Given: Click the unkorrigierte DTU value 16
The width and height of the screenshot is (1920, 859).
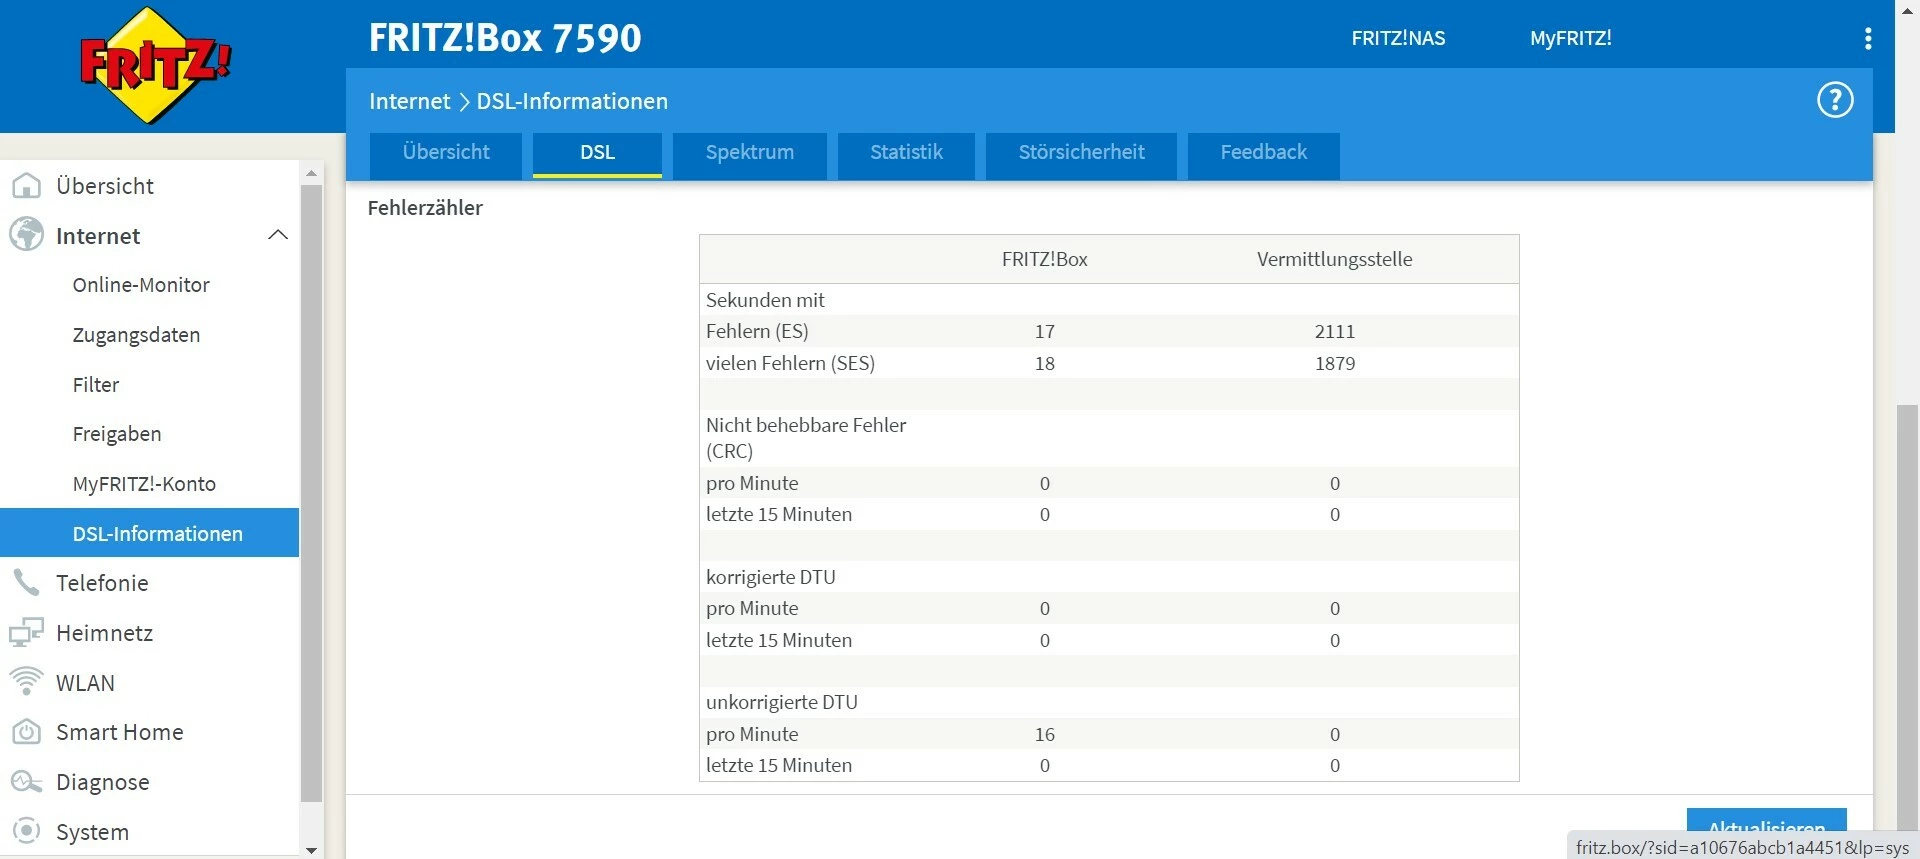Looking at the screenshot, I should 1045,734.
